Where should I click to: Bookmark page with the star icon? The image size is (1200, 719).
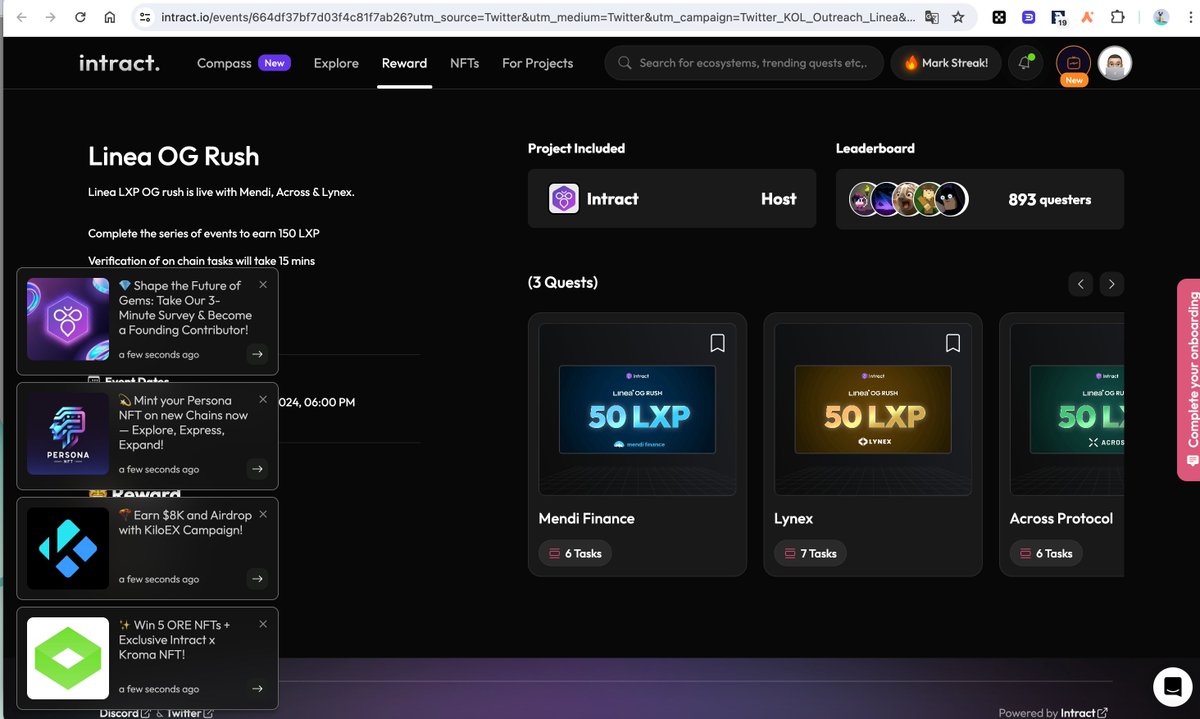958,17
